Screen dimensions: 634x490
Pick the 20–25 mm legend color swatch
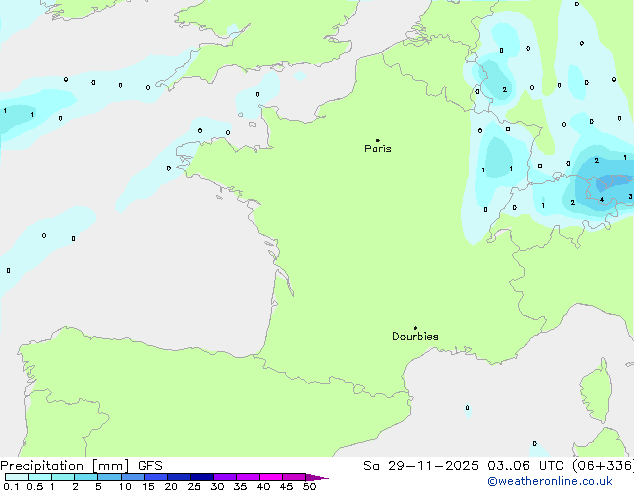pyautogui.click(x=178, y=477)
